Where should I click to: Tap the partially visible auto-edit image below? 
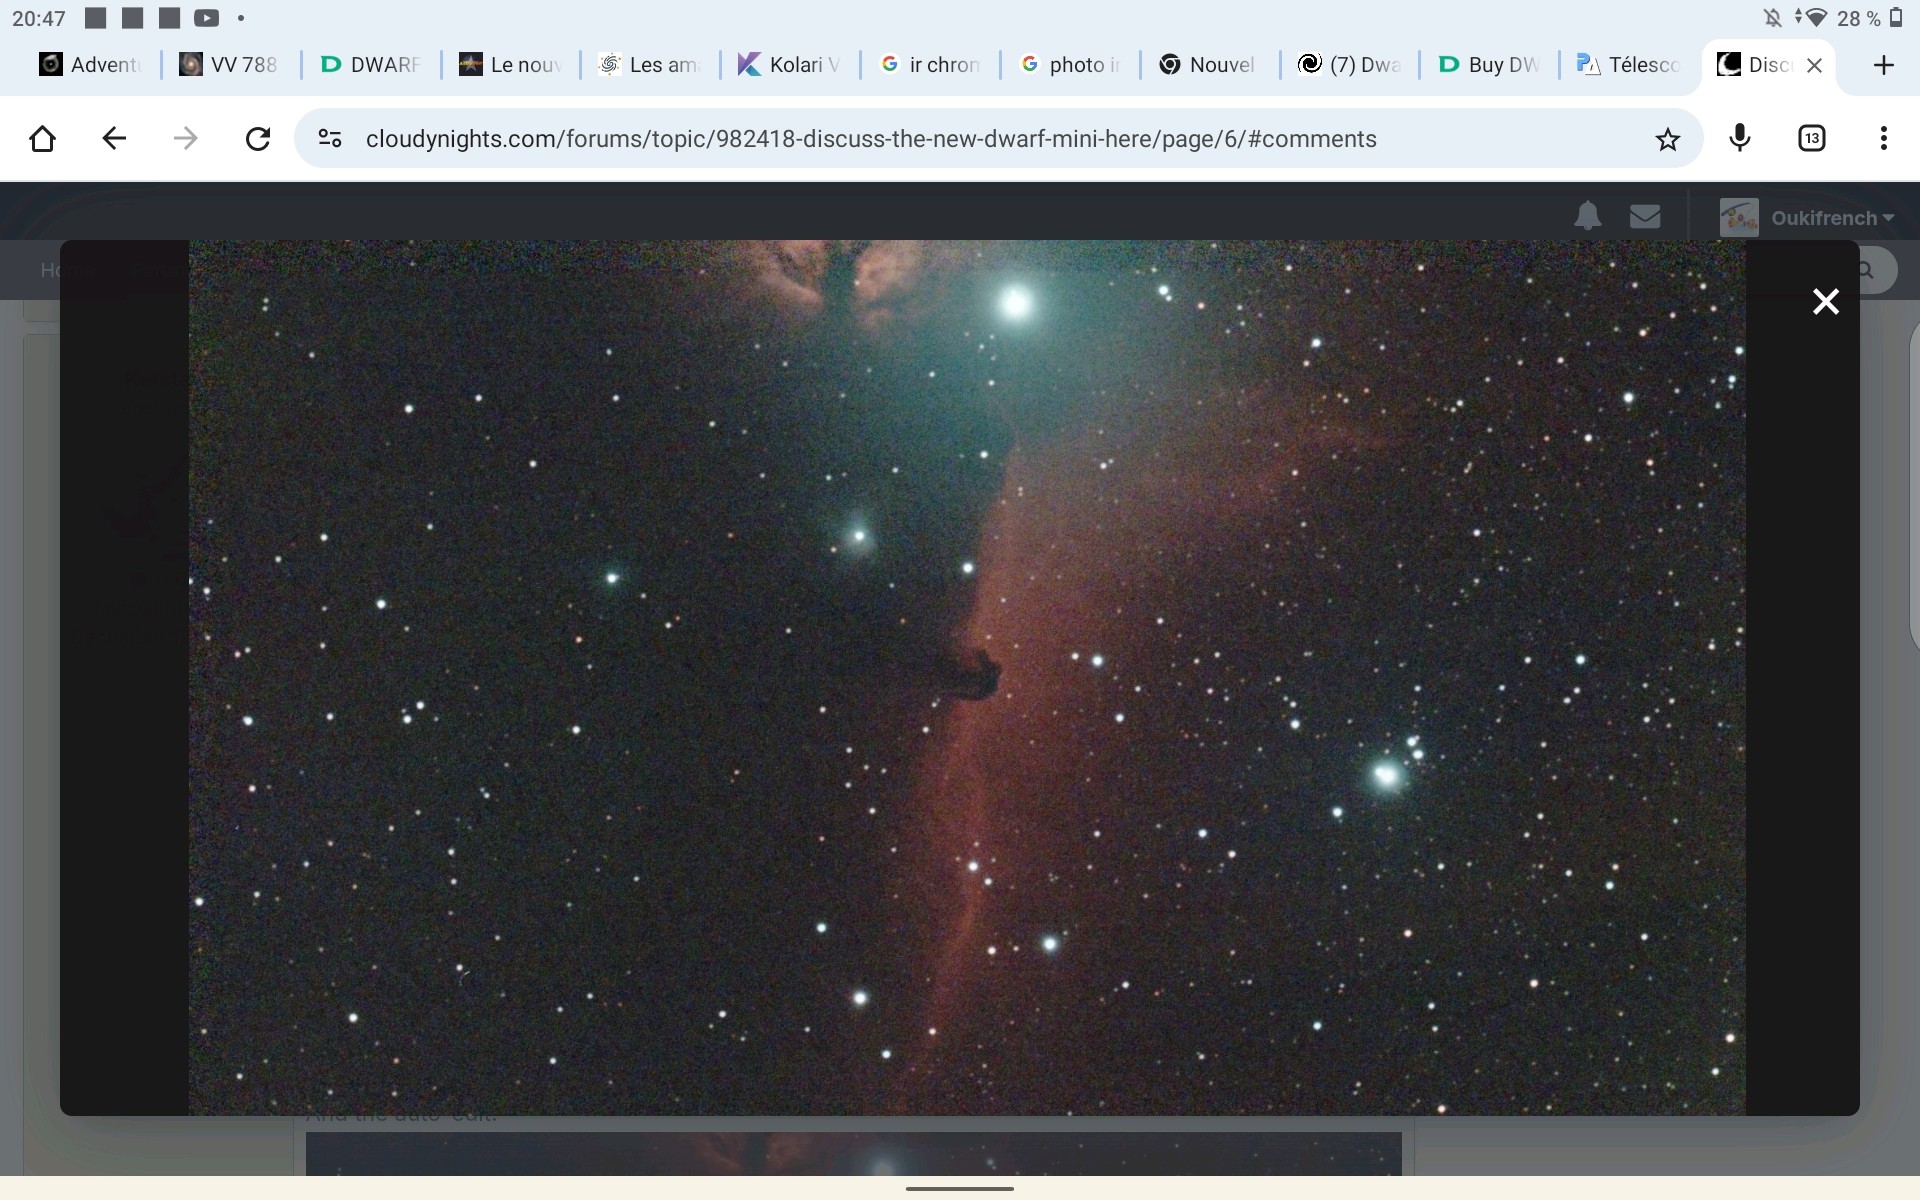point(853,1154)
